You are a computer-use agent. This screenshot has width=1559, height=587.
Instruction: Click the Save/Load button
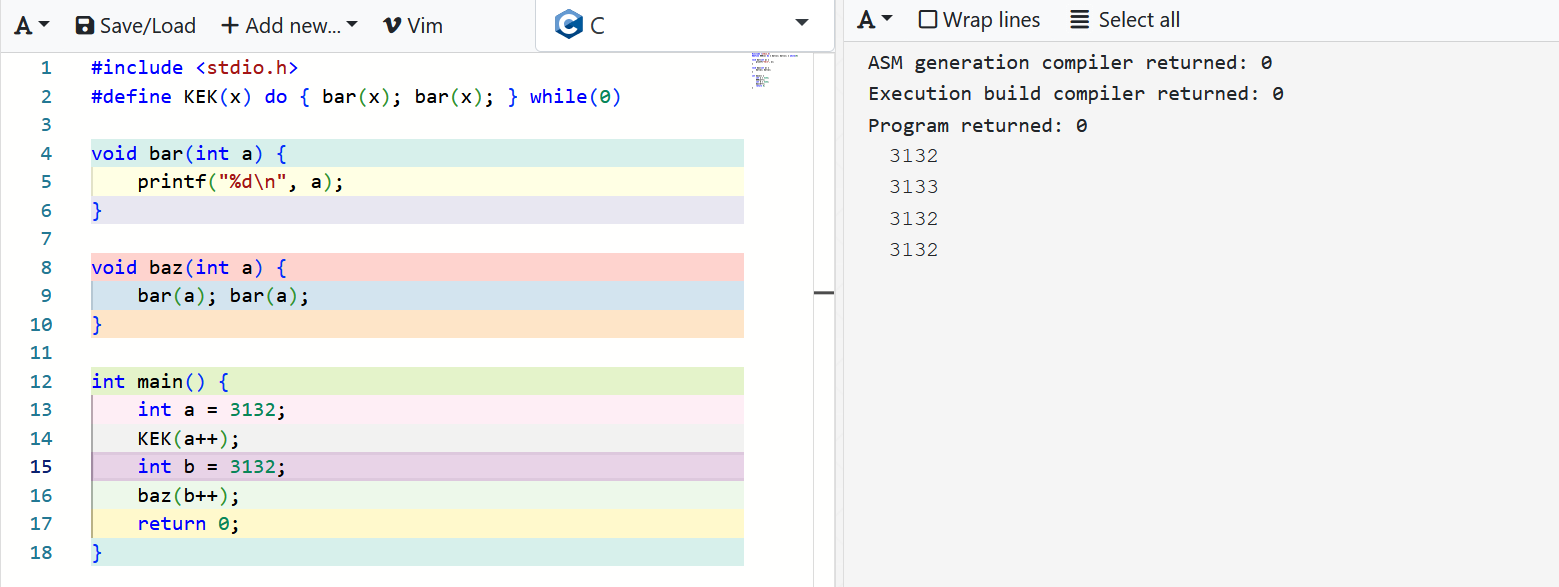pyautogui.click(x=136, y=25)
